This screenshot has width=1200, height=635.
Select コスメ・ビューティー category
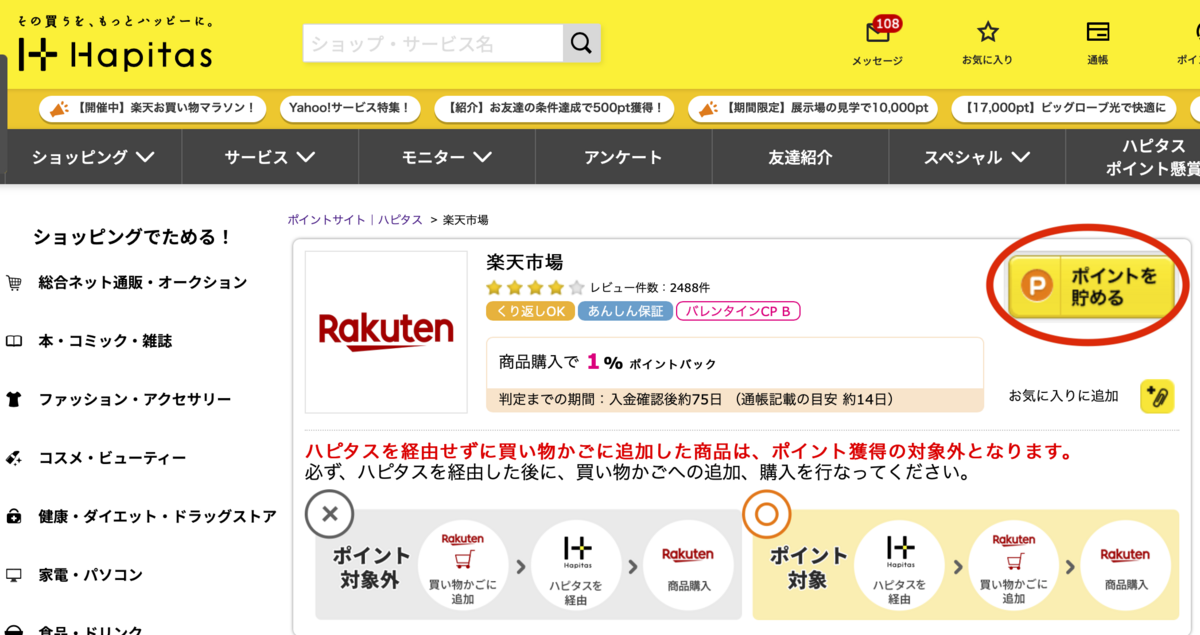point(112,458)
